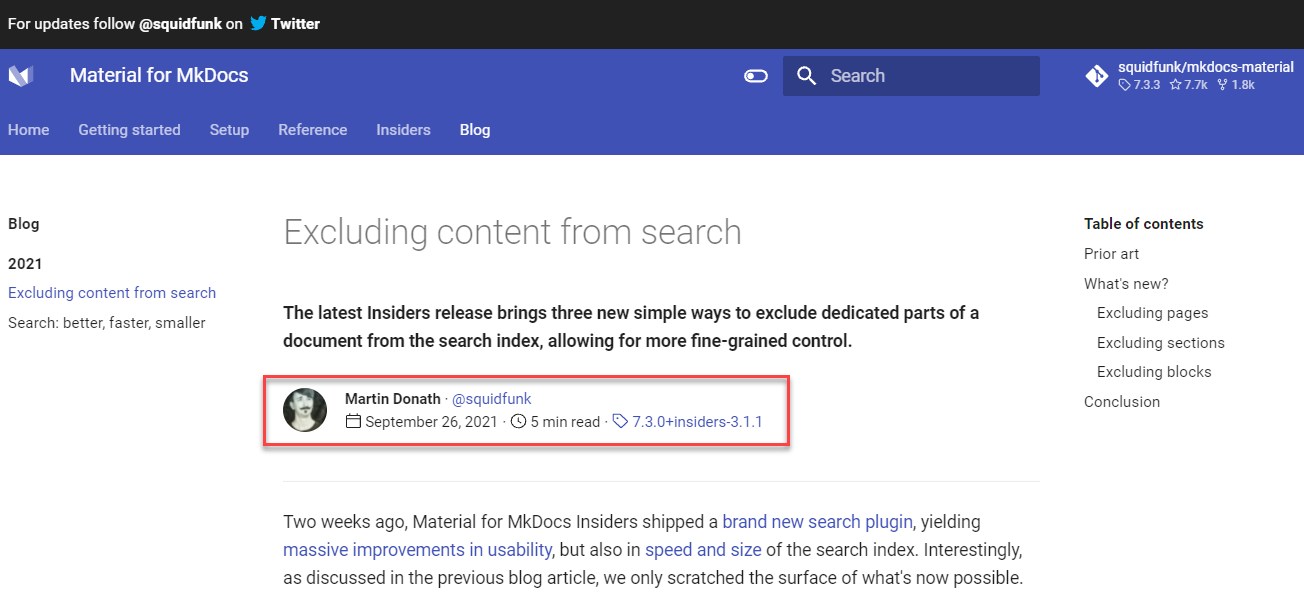Click the clock icon beside 5 min read
The image size is (1304, 594).
[x=518, y=422]
